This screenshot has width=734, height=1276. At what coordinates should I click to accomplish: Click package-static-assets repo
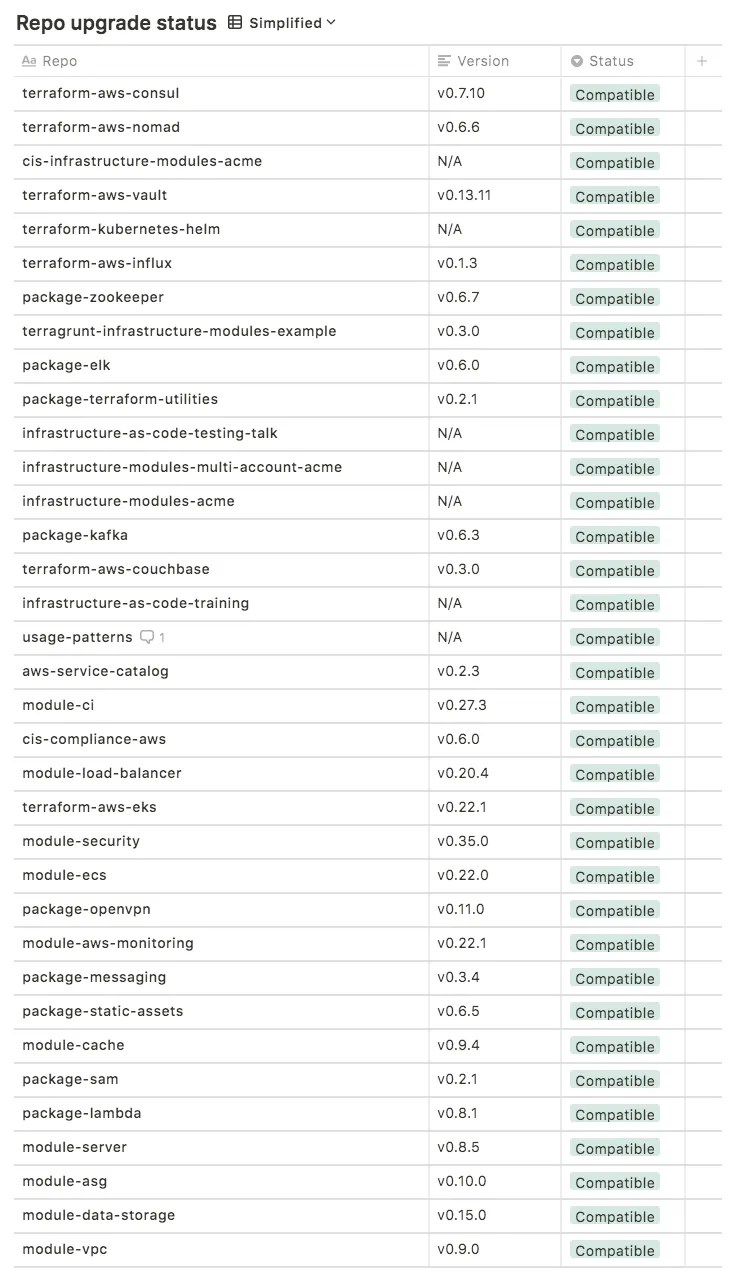point(103,1011)
